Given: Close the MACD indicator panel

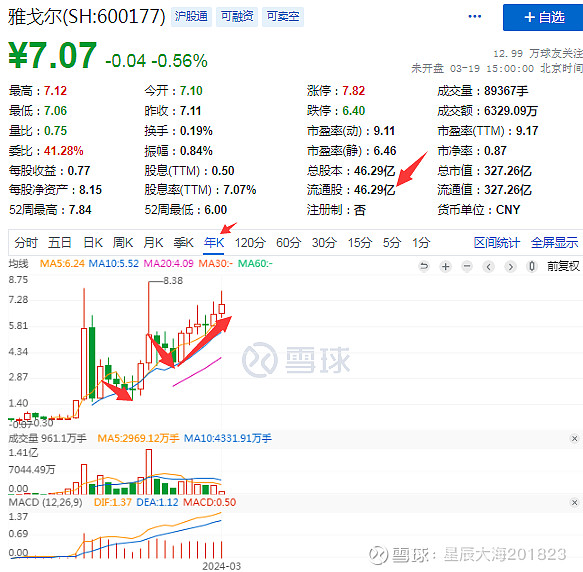Looking at the screenshot, I should [x=574, y=502].
